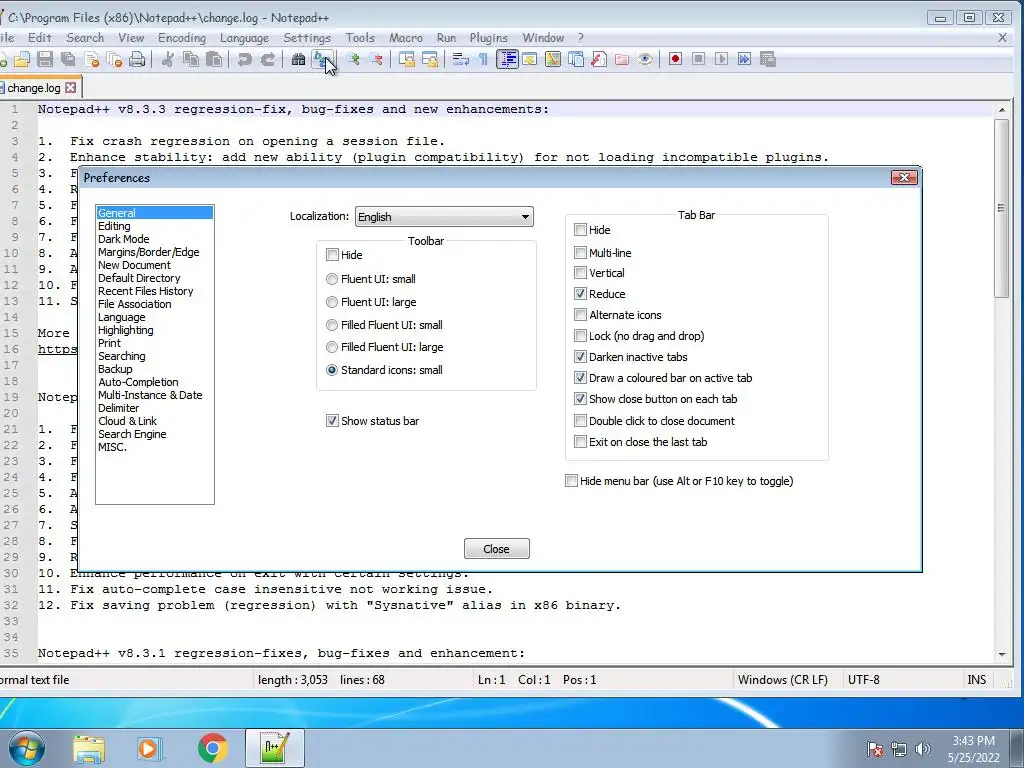Enable Vertical tab bar checkbox
This screenshot has width=1024, height=768.
[x=580, y=272]
